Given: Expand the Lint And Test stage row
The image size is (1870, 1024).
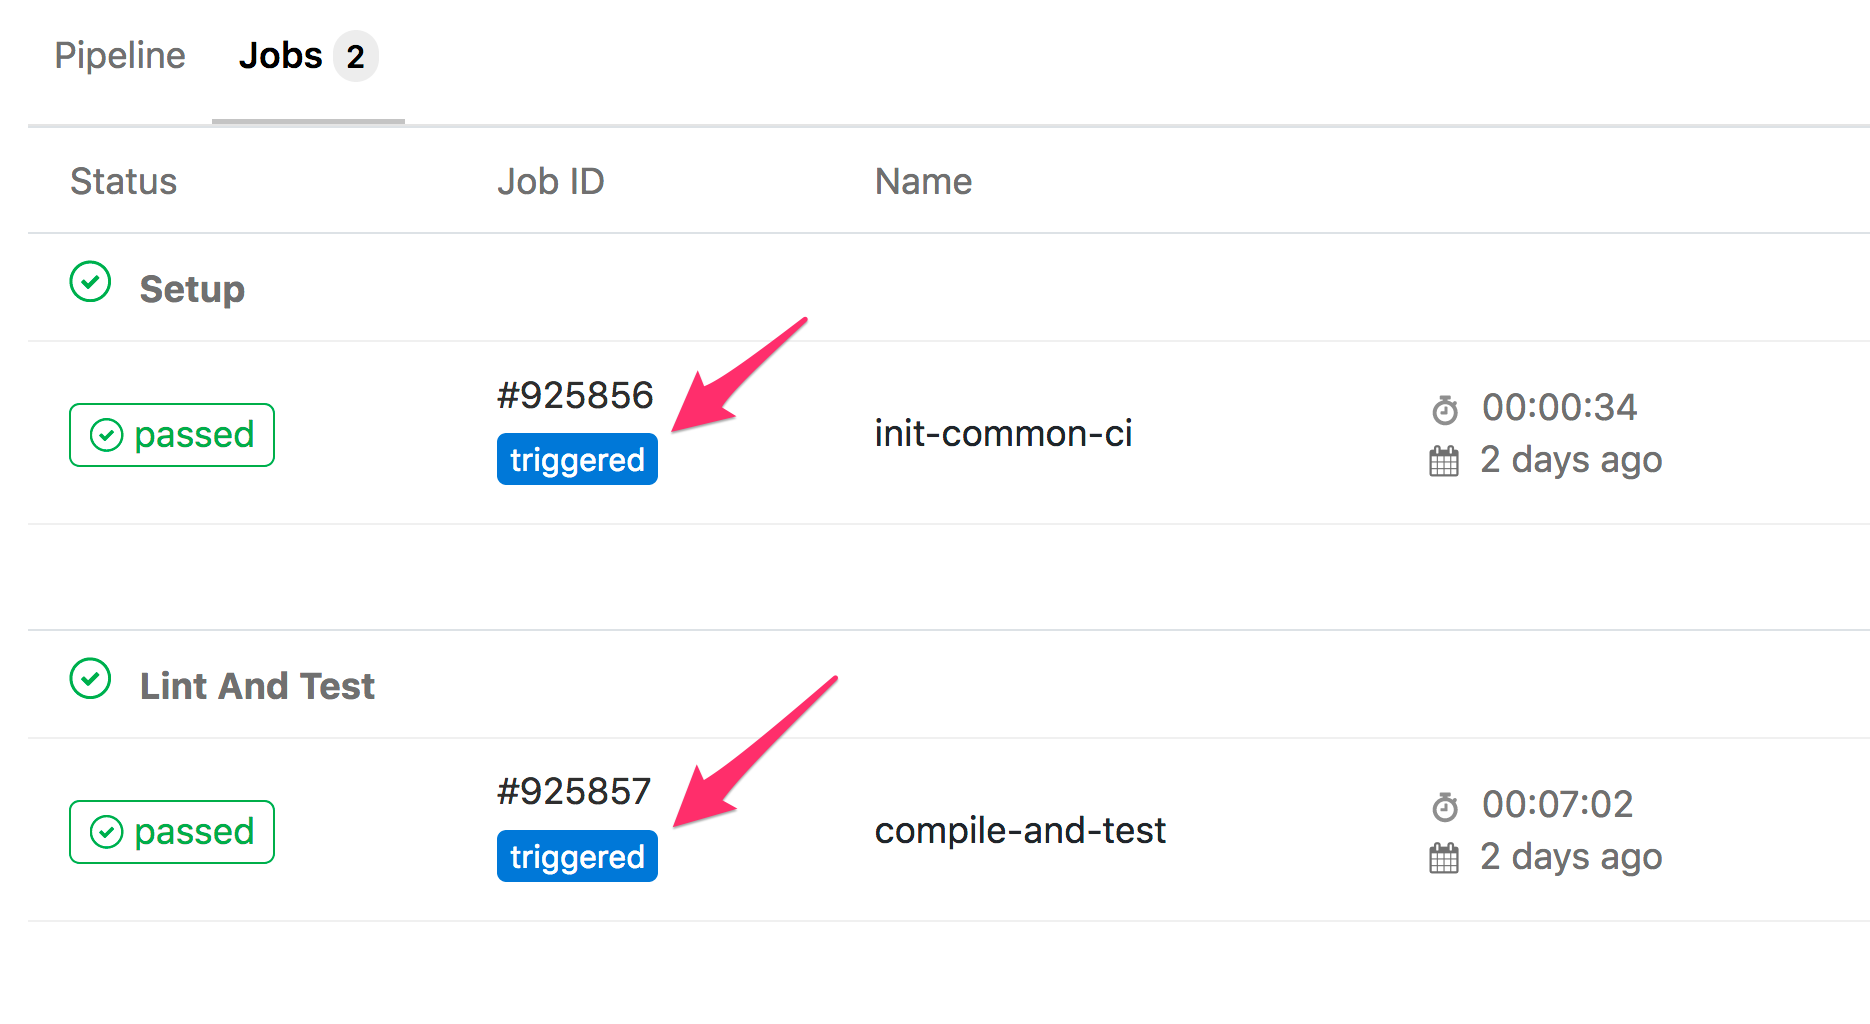Looking at the screenshot, I should pyautogui.click(x=257, y=685).
